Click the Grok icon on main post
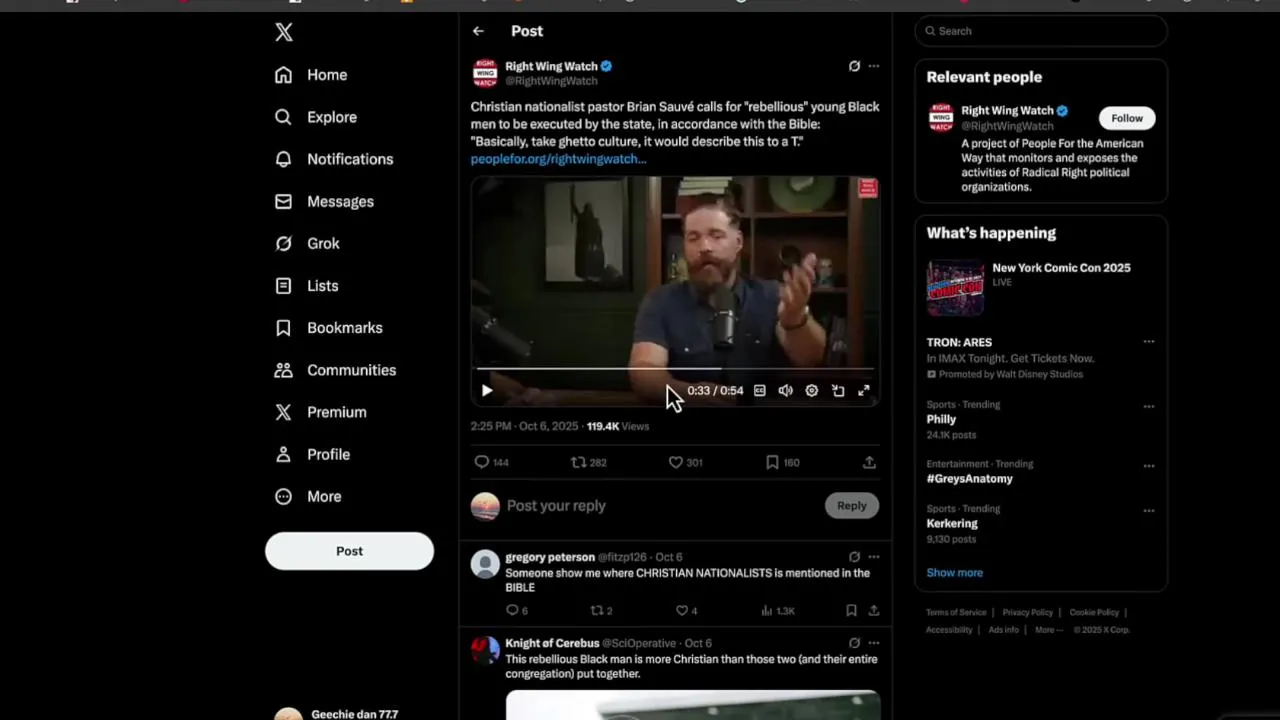Image resolution: width=1280 pixels, height=720 pixels. pyautogui.click(x=854, y=66)
